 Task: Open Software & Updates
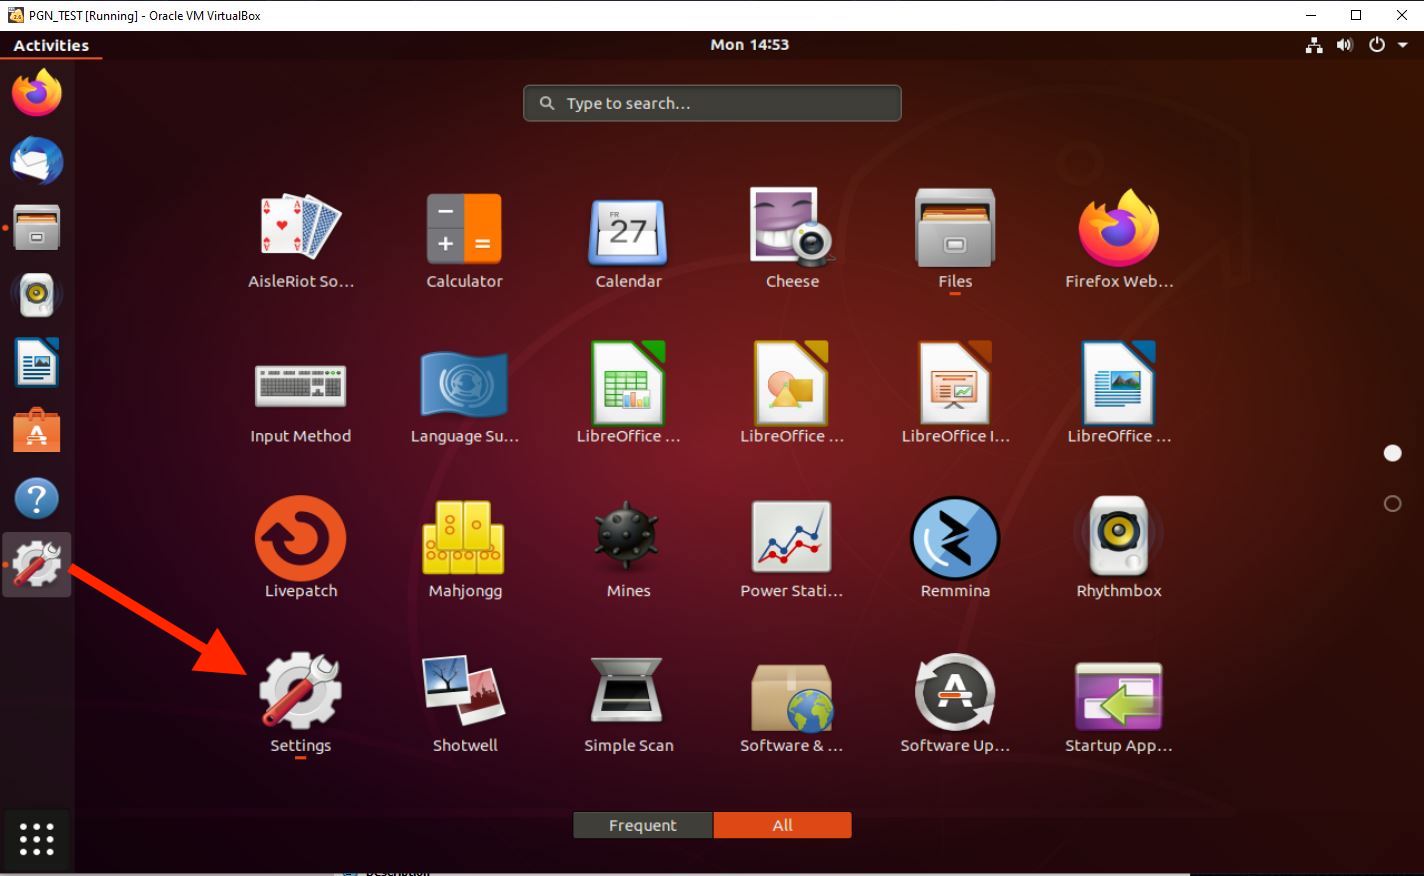792,696
